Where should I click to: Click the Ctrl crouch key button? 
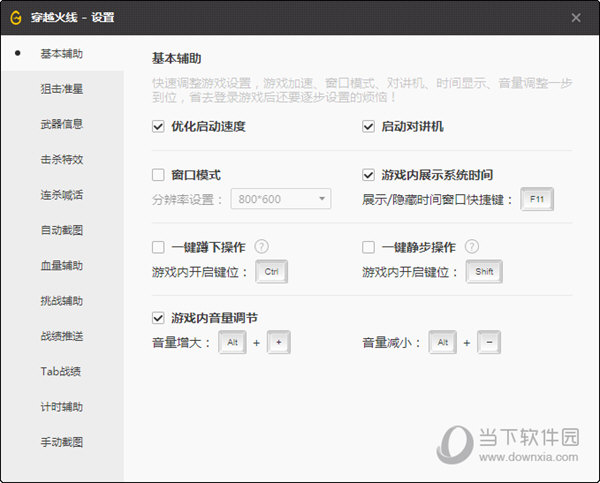[x=272, y=272]
